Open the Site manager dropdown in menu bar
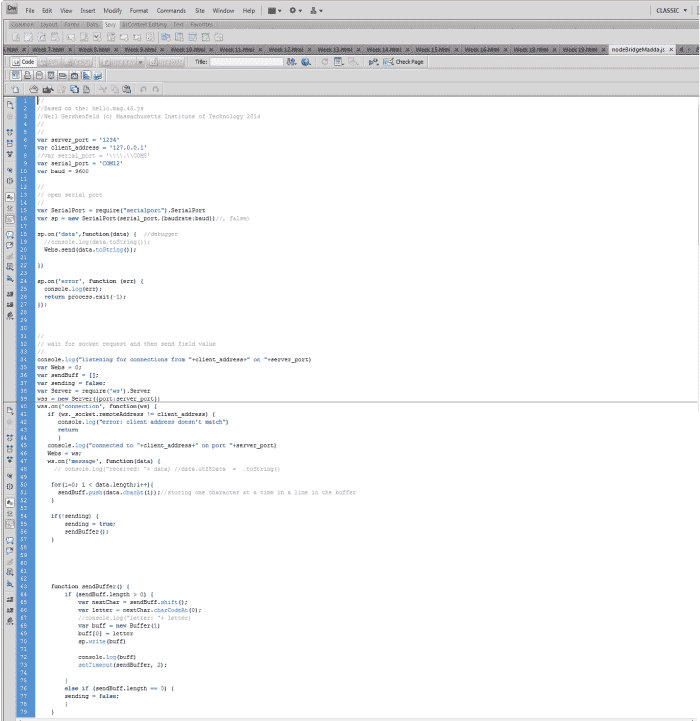This screenshot has height=721, width=700. coord(316,11)
